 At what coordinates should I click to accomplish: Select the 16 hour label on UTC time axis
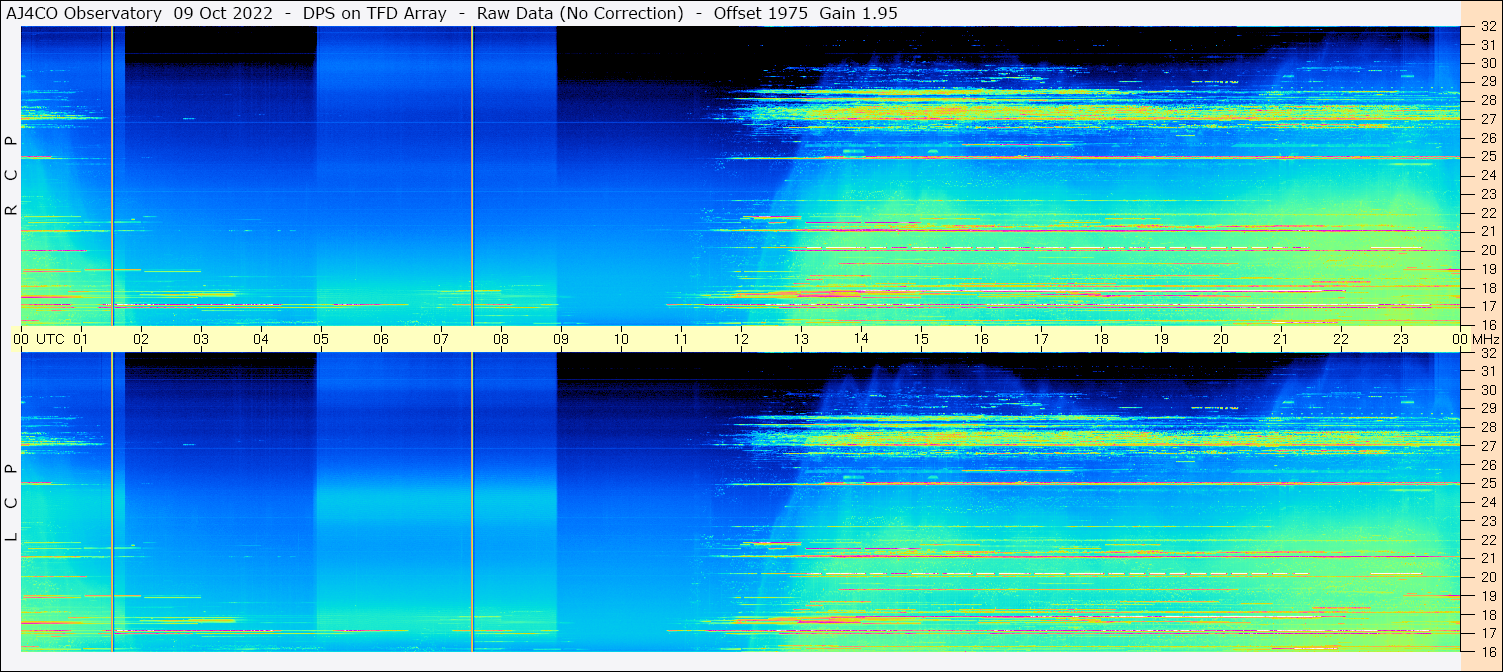click(x=981, y=339)
